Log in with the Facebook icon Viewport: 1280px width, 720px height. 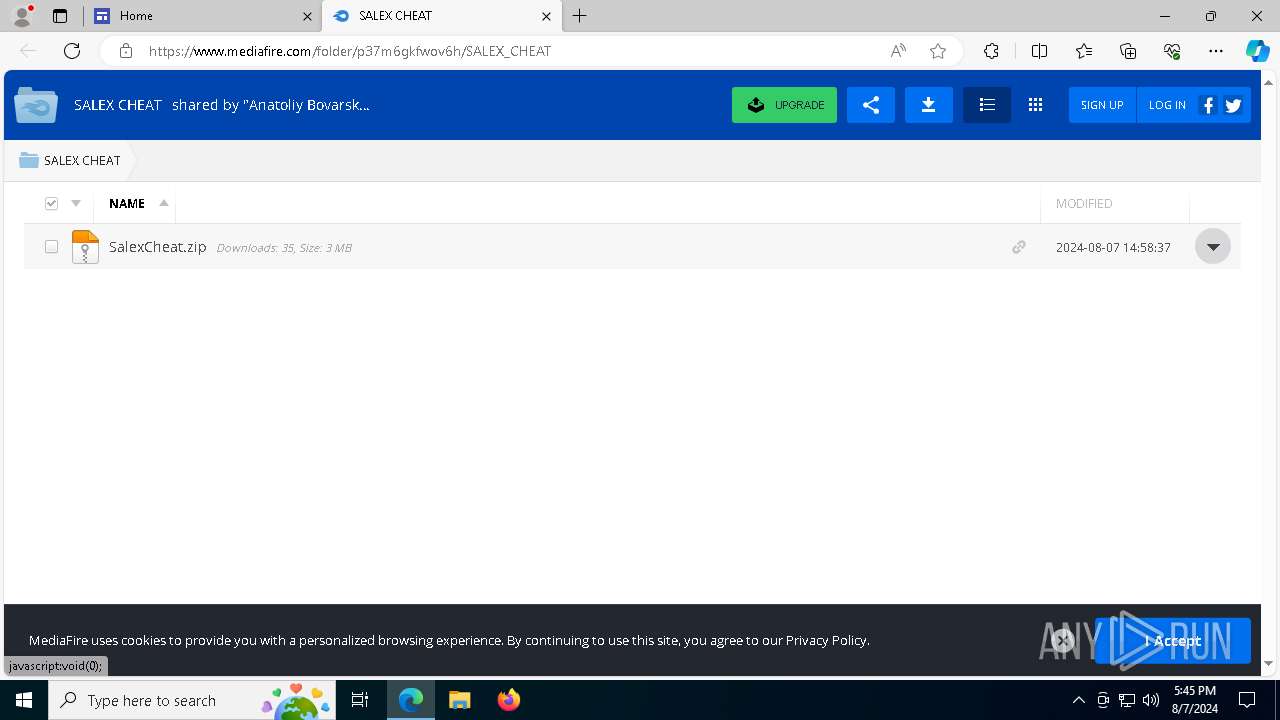click(x=1208, y=105)
